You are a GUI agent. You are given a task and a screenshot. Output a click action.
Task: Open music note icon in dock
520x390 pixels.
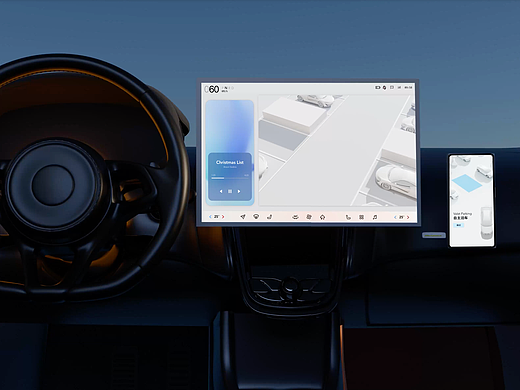[375, 217]
